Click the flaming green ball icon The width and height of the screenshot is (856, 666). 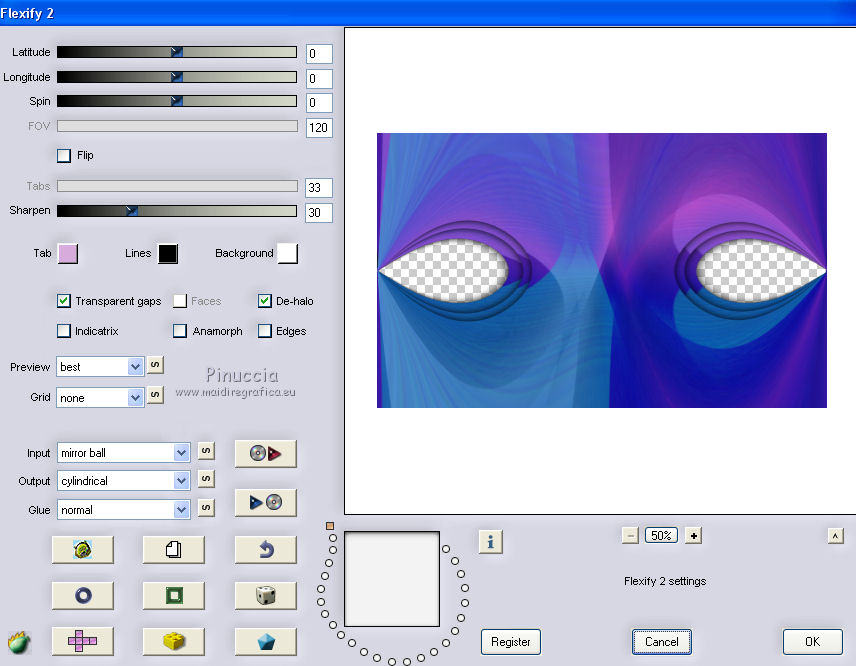click(20, 642)
